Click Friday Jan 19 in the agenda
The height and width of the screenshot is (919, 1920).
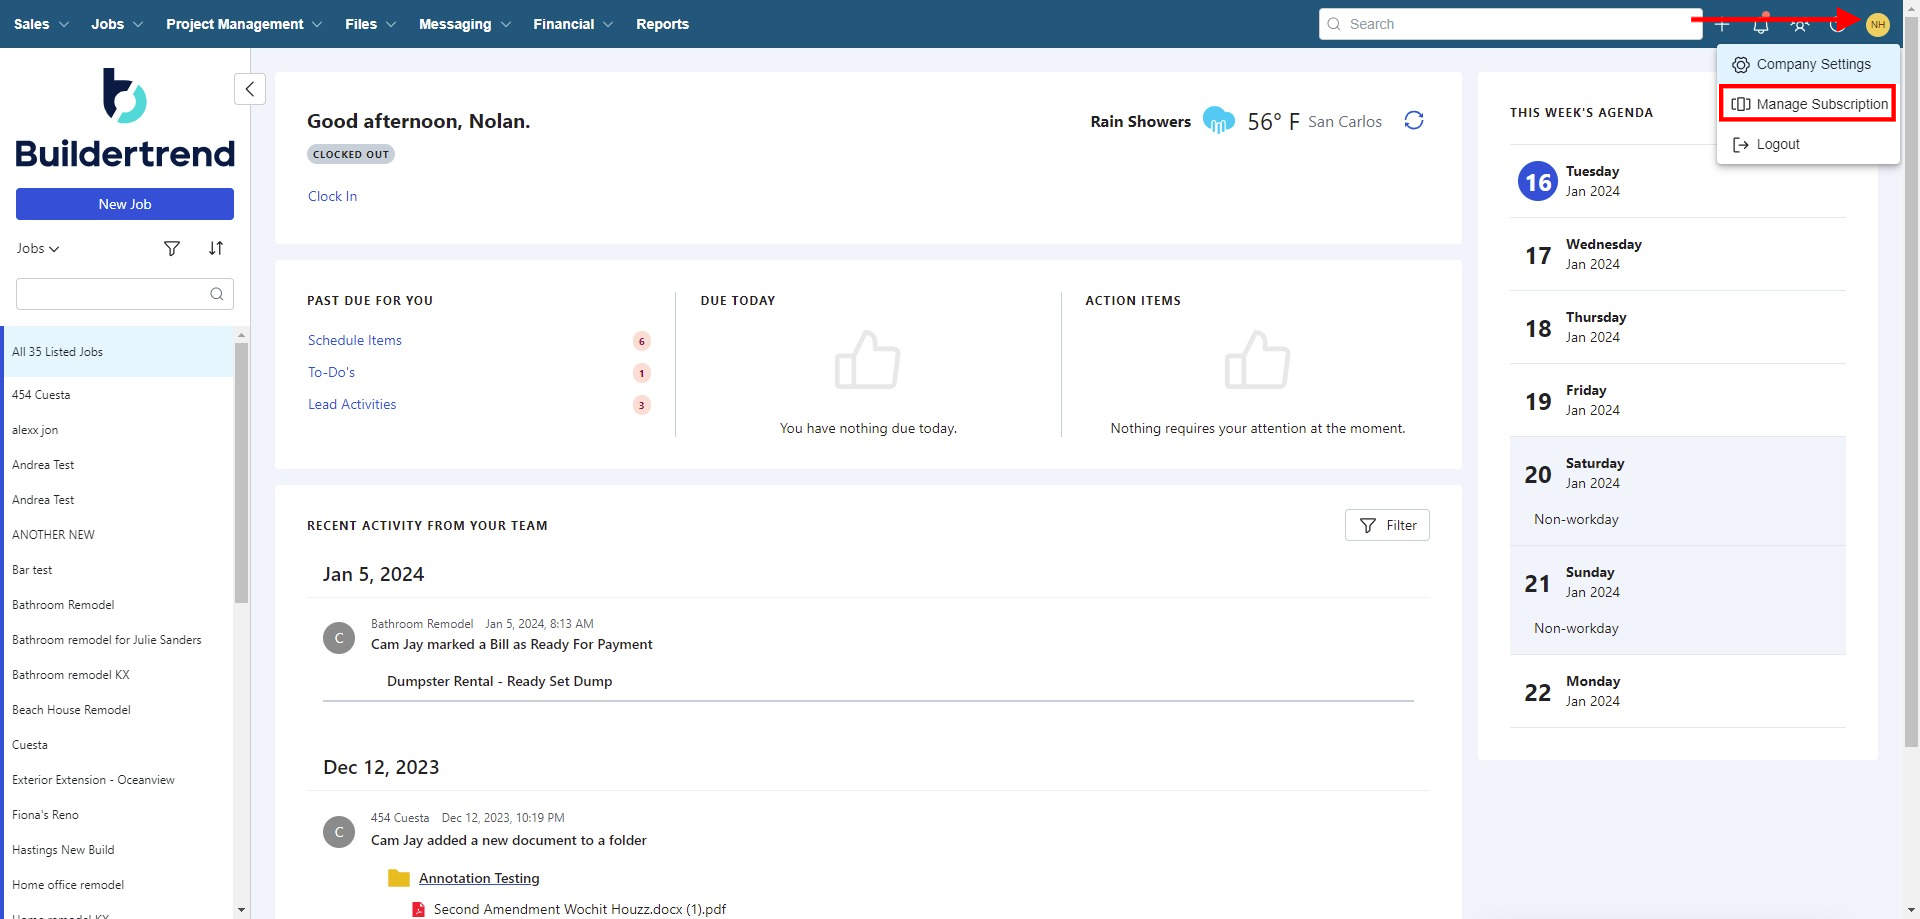tap(1678, 400)
